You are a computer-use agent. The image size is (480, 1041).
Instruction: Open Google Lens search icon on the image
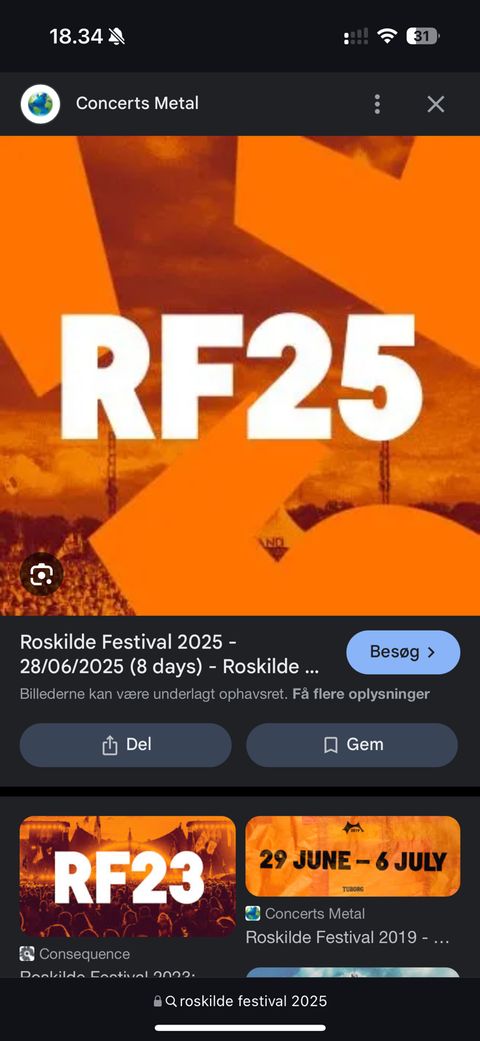tap(41, 574)
